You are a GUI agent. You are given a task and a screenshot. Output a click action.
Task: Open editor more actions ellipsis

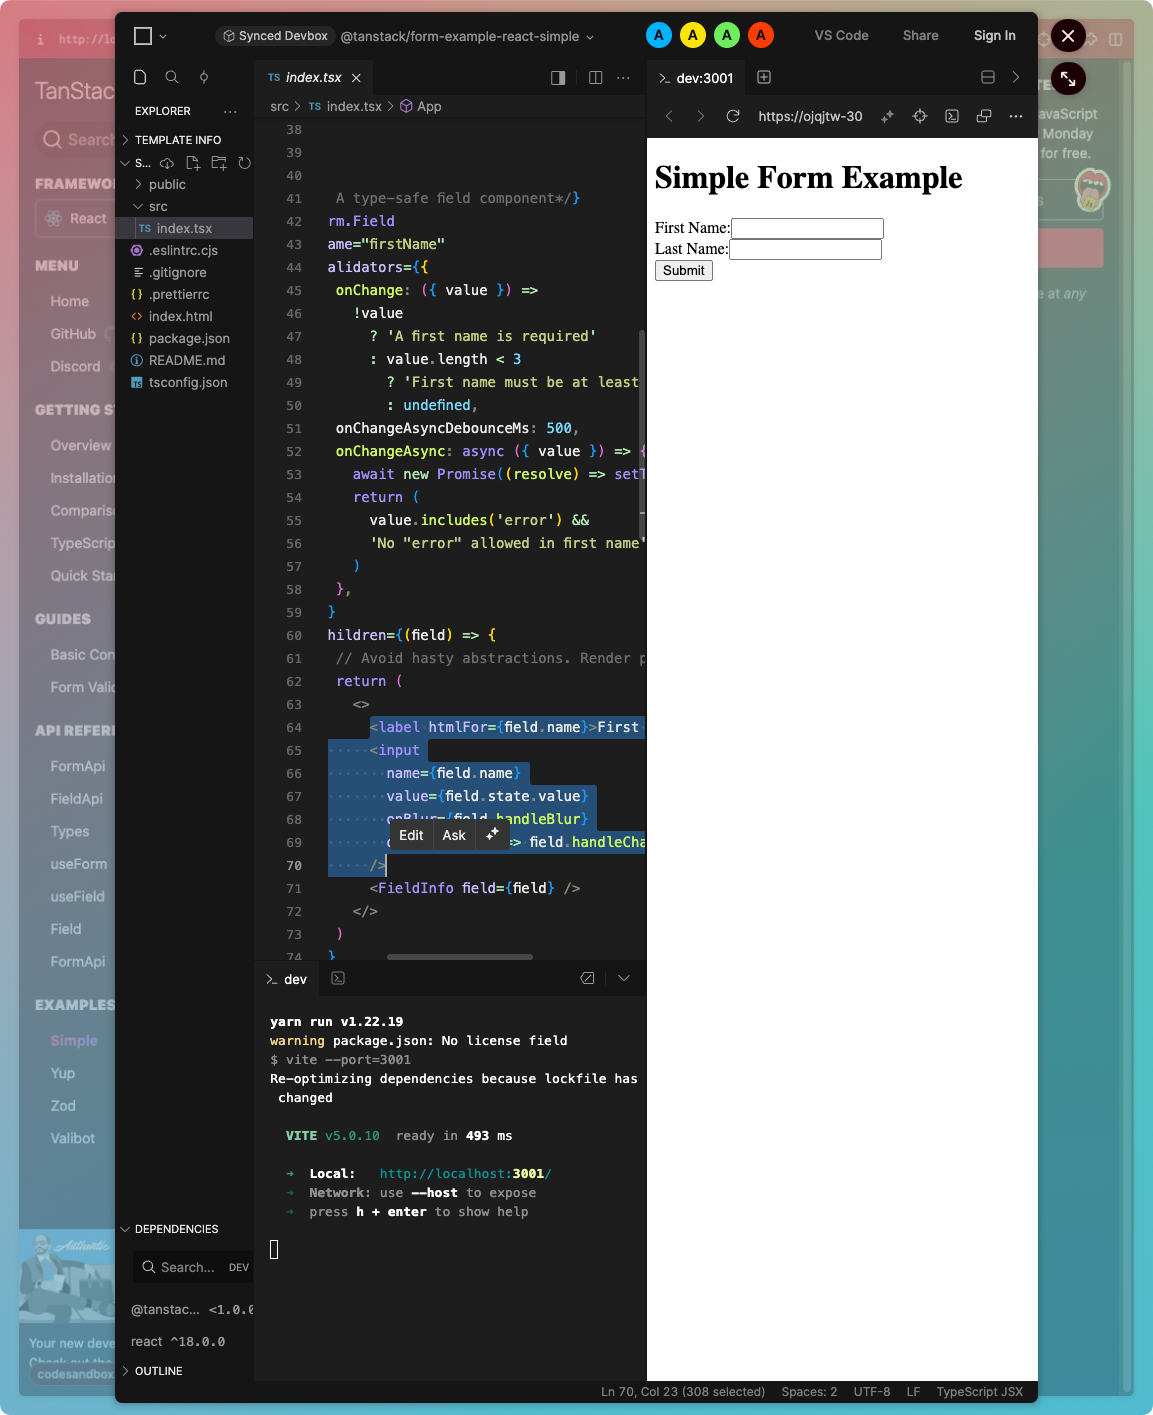pyautogui.click(x=624, y=78)
